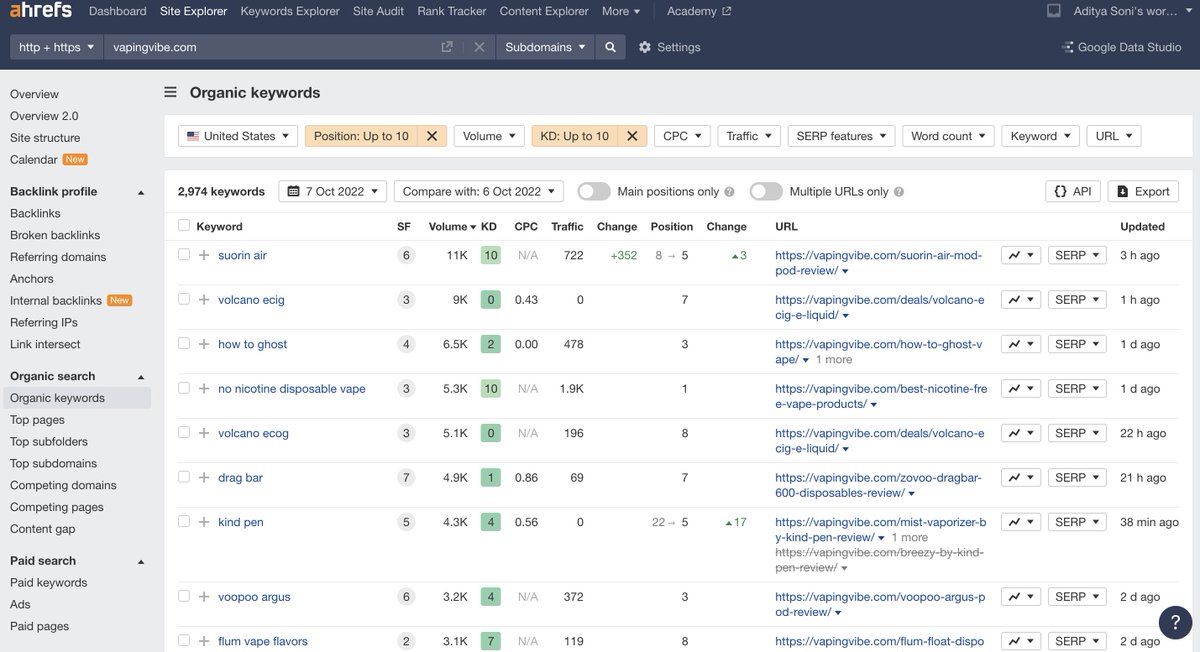Open the Word count filter dropdown
This screenshot has height=652, width=1200.
(949, 136)
